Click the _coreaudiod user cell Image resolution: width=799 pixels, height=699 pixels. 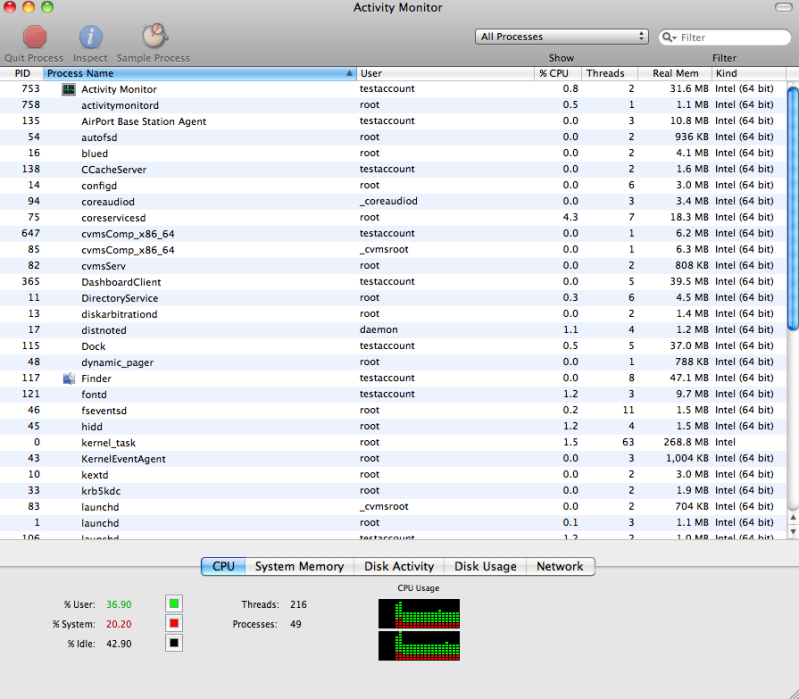coord(388,201)
